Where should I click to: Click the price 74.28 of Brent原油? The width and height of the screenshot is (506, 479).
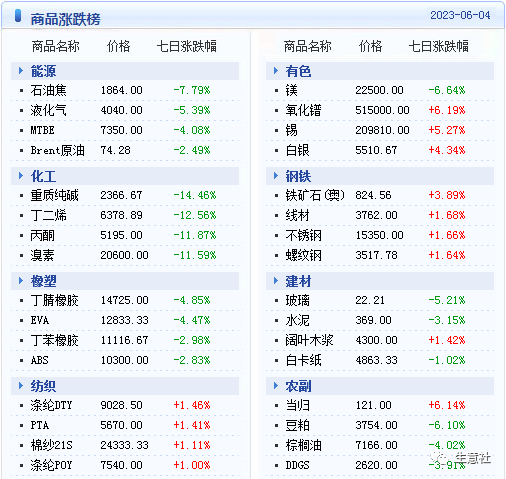115,150
